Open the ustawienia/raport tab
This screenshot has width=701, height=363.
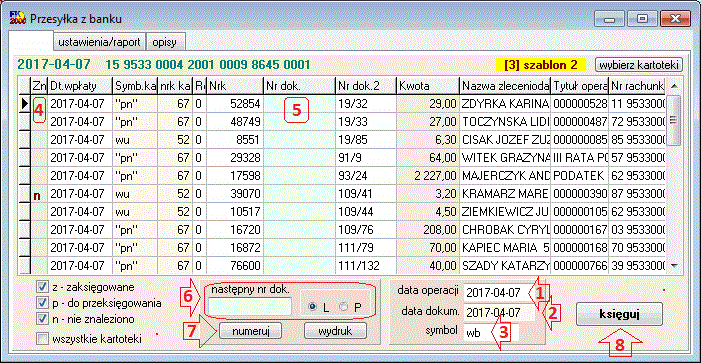pyautogui.click(x=99, y=42)
